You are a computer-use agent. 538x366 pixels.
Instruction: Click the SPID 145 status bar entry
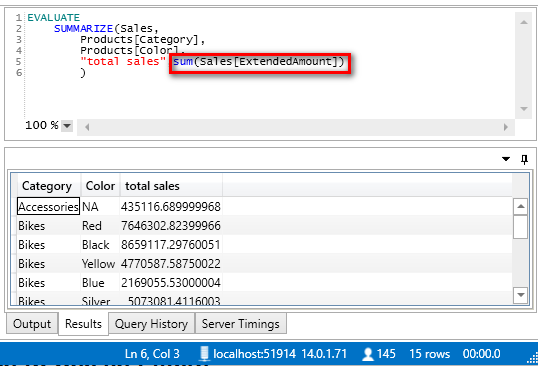click(x=386, y=354)
